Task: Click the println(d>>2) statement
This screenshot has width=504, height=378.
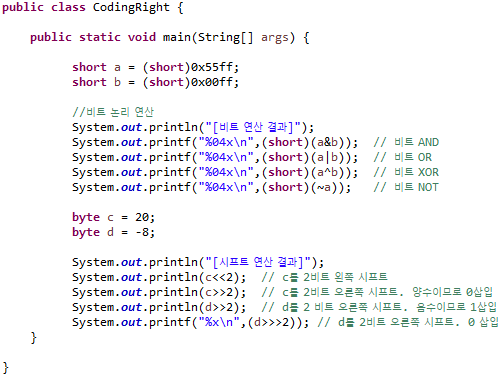Action: (159, 307)
